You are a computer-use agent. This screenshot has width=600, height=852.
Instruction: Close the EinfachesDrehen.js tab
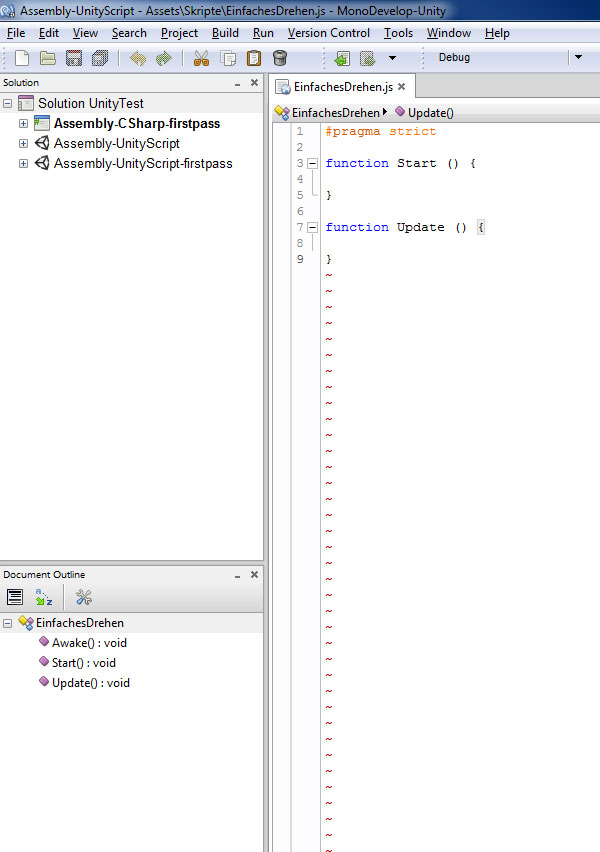(x=402, y=86)
